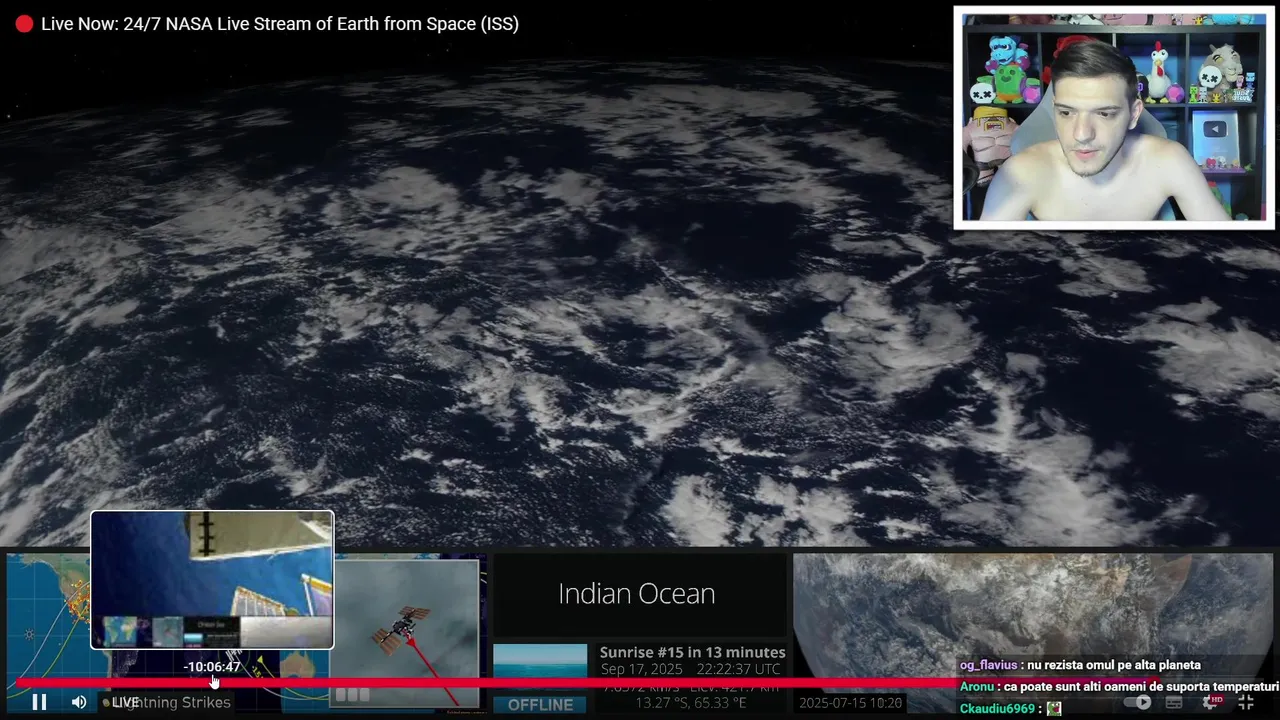Exit fullscreen mode
Image resolution: width=1280 pixels, height=720 pixels.
tap(1246, 702)
